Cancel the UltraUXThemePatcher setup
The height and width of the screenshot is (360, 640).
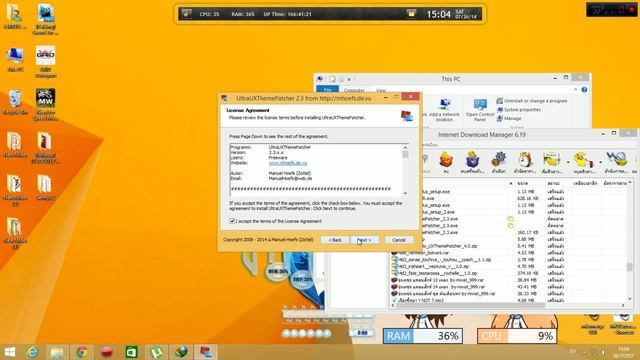[399, 240]
